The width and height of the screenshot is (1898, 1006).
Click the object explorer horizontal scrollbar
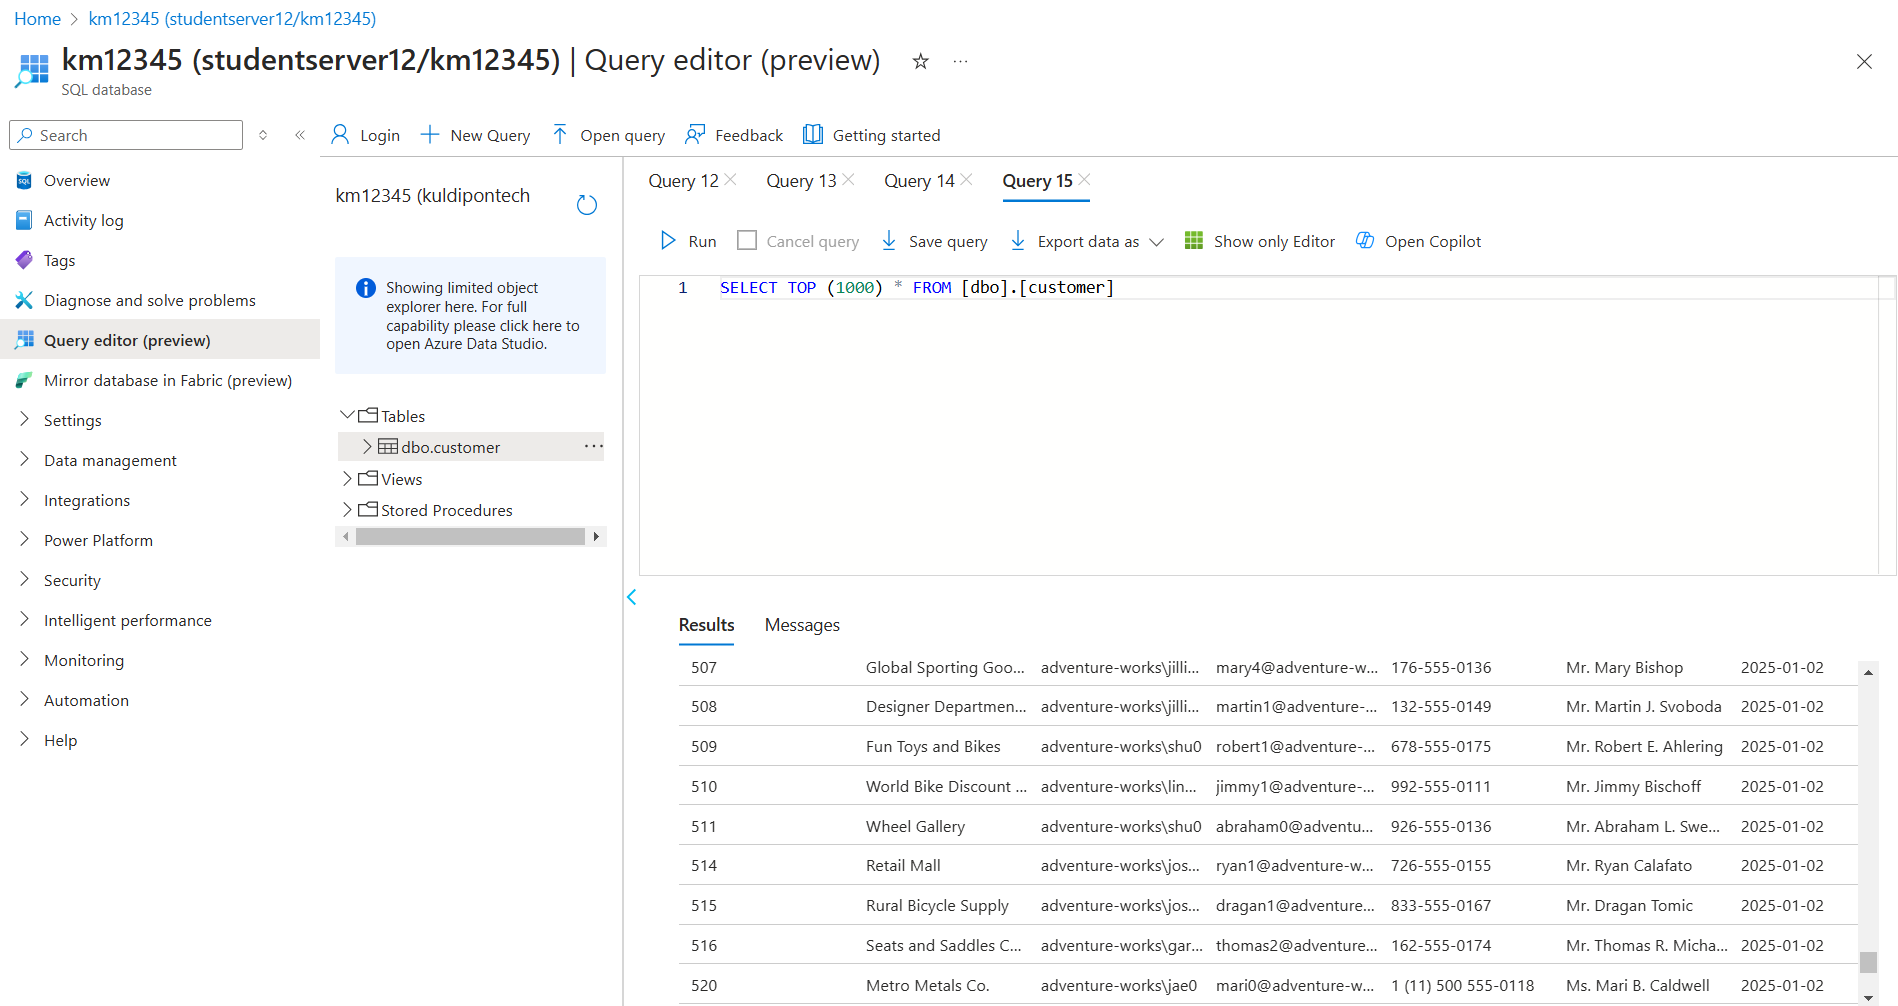470,537
